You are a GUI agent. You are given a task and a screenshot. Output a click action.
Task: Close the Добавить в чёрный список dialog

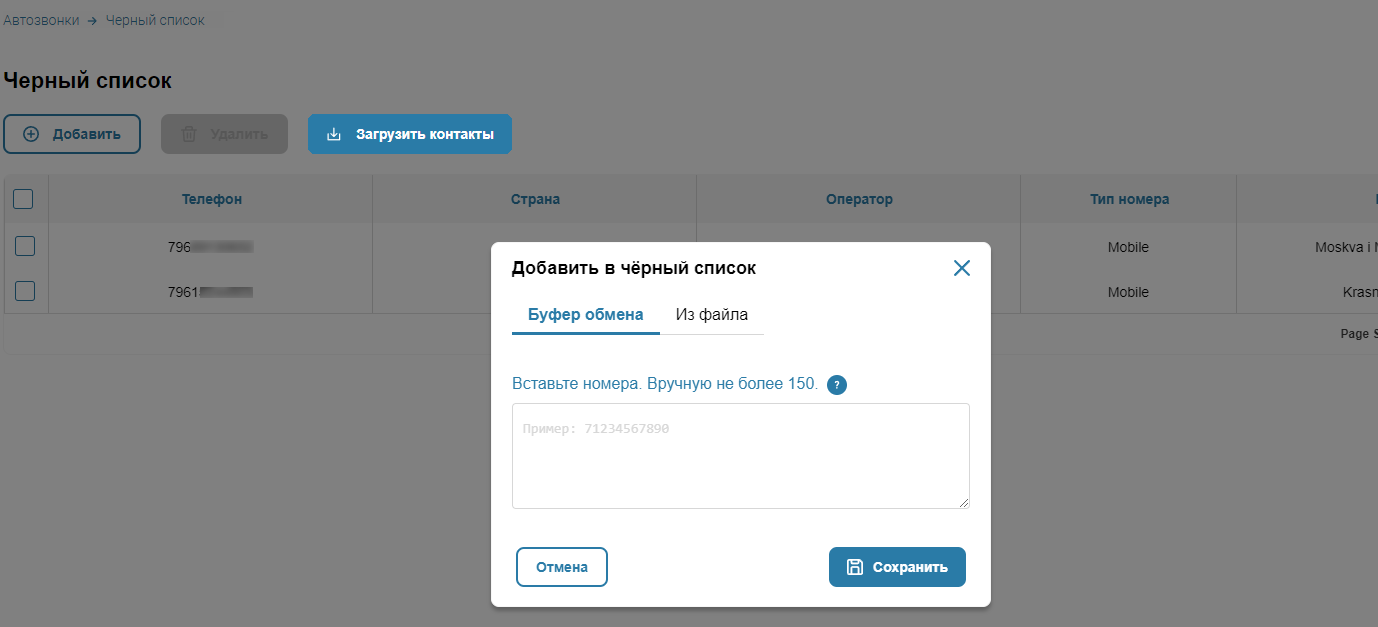pyautogui.click(x=962, y=268)
